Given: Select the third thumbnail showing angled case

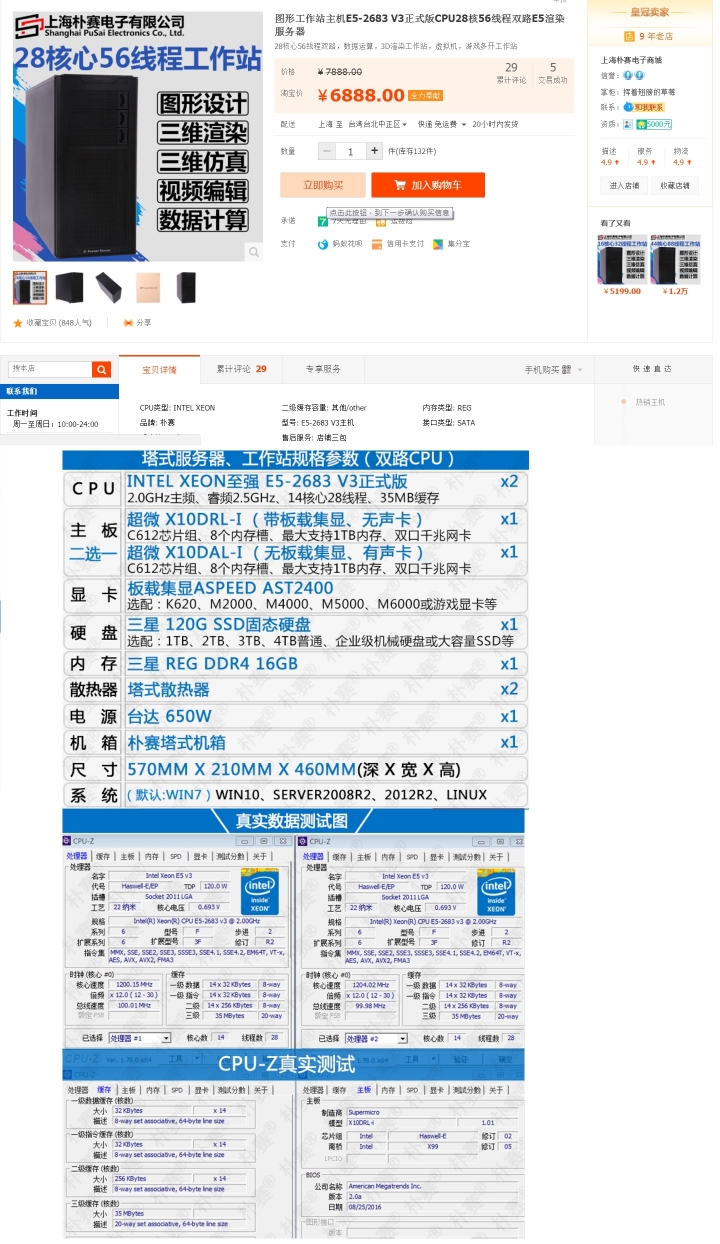Looking at the screenshot, I should [x=109, y=288].
